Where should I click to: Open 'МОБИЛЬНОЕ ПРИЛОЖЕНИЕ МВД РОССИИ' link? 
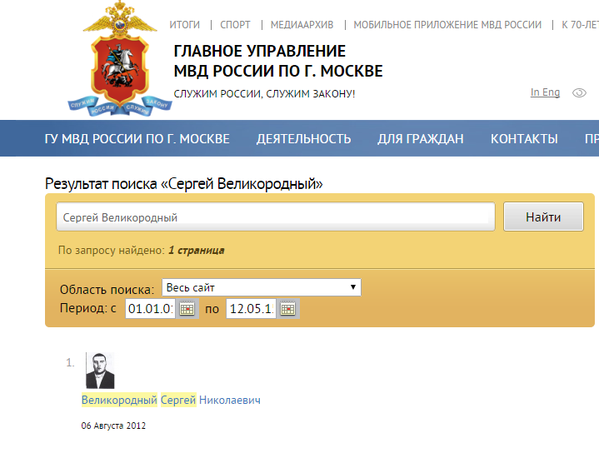point(447,25)
